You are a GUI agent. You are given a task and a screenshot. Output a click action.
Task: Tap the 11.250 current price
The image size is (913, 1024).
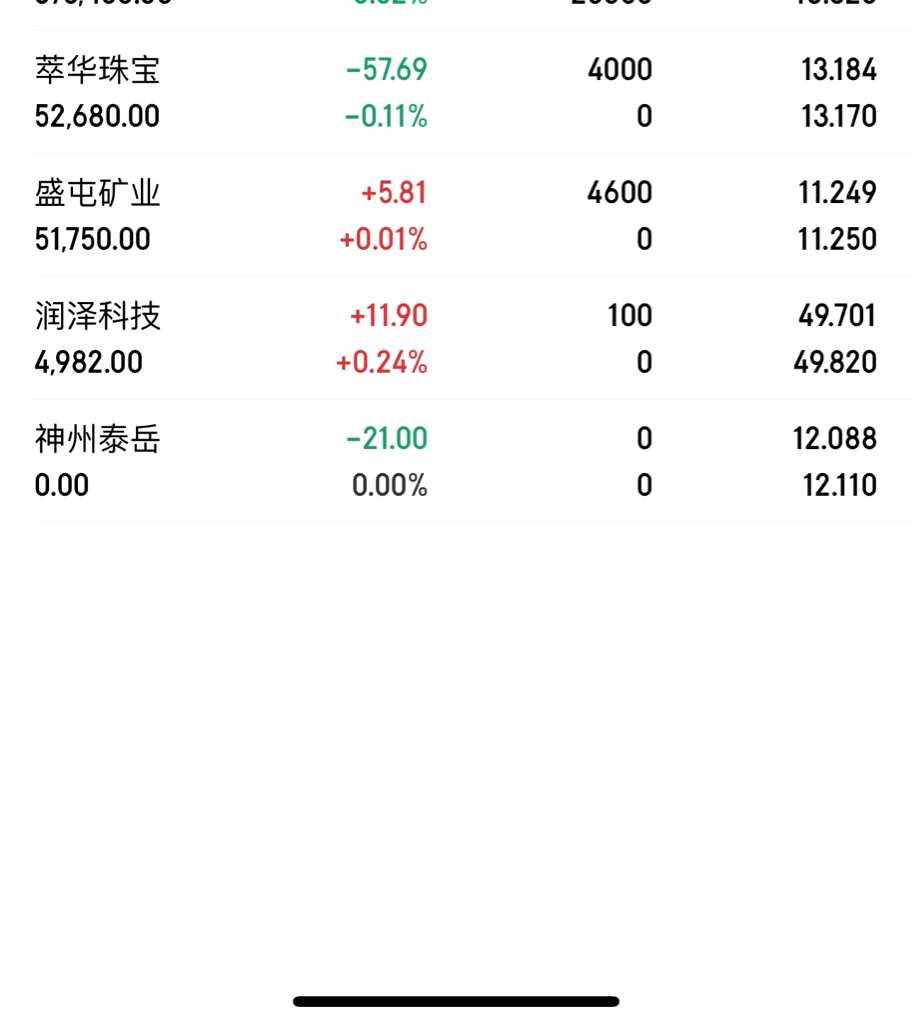[837, 240]
